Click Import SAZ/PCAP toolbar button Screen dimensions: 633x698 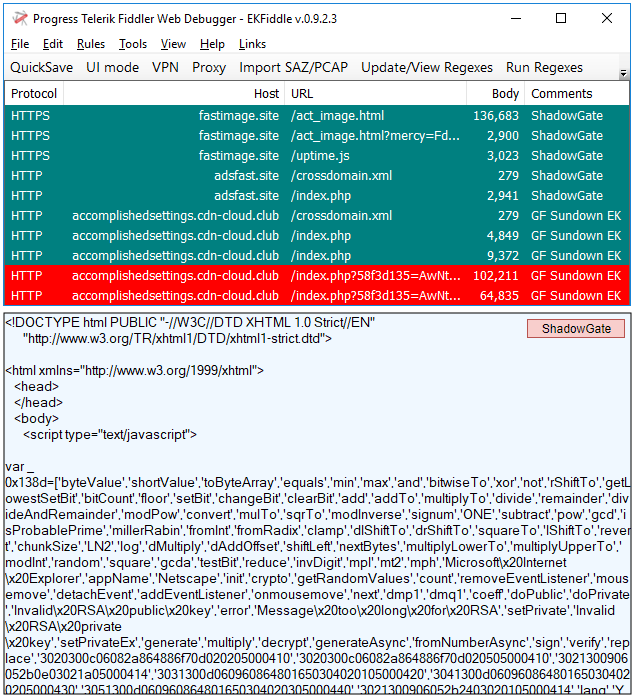(294, 68)
